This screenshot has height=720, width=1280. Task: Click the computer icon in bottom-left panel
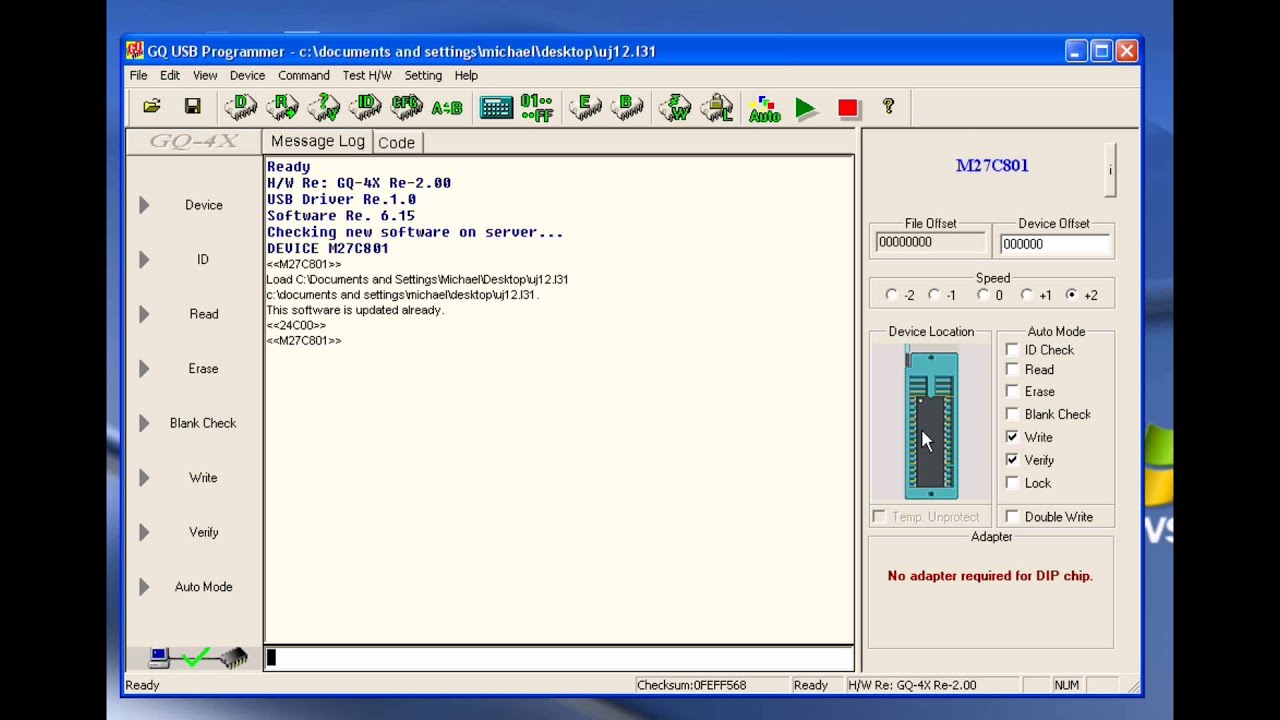[160, 657]
